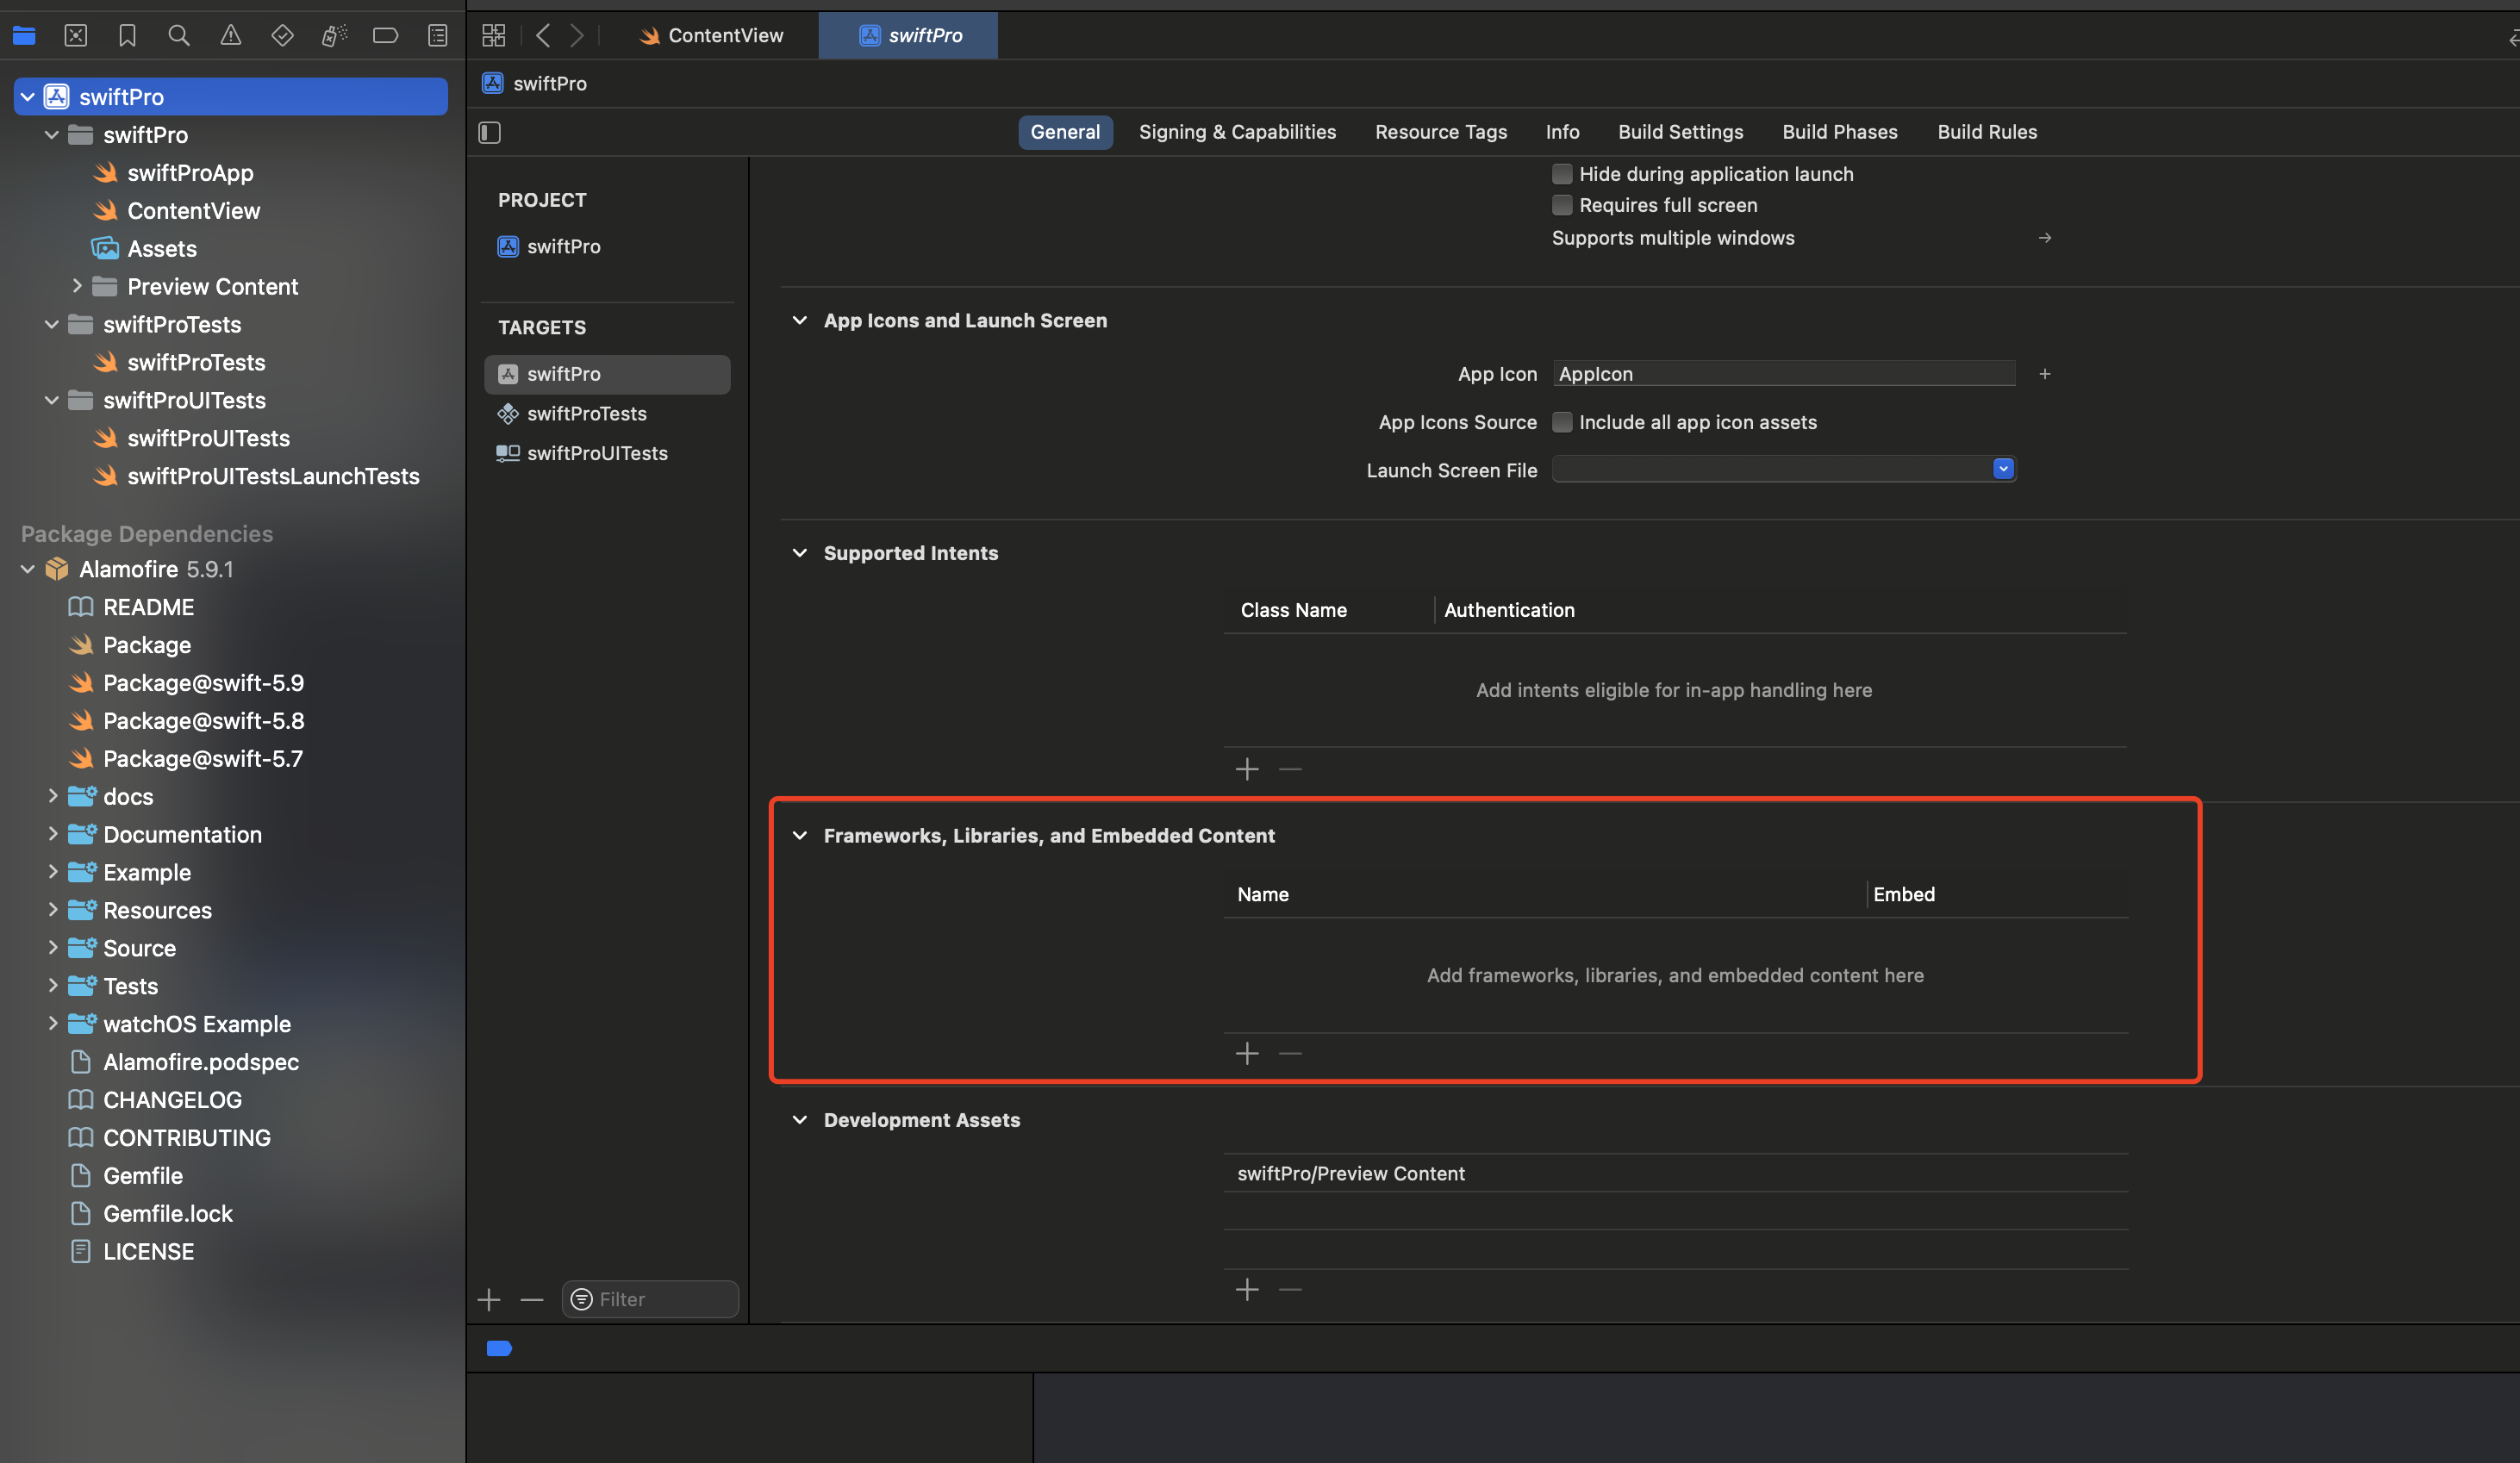The height and width of the screenshot is (1463, 2520).
Task: Check Requires full screen option
Action: click(x=1562, y=205)
